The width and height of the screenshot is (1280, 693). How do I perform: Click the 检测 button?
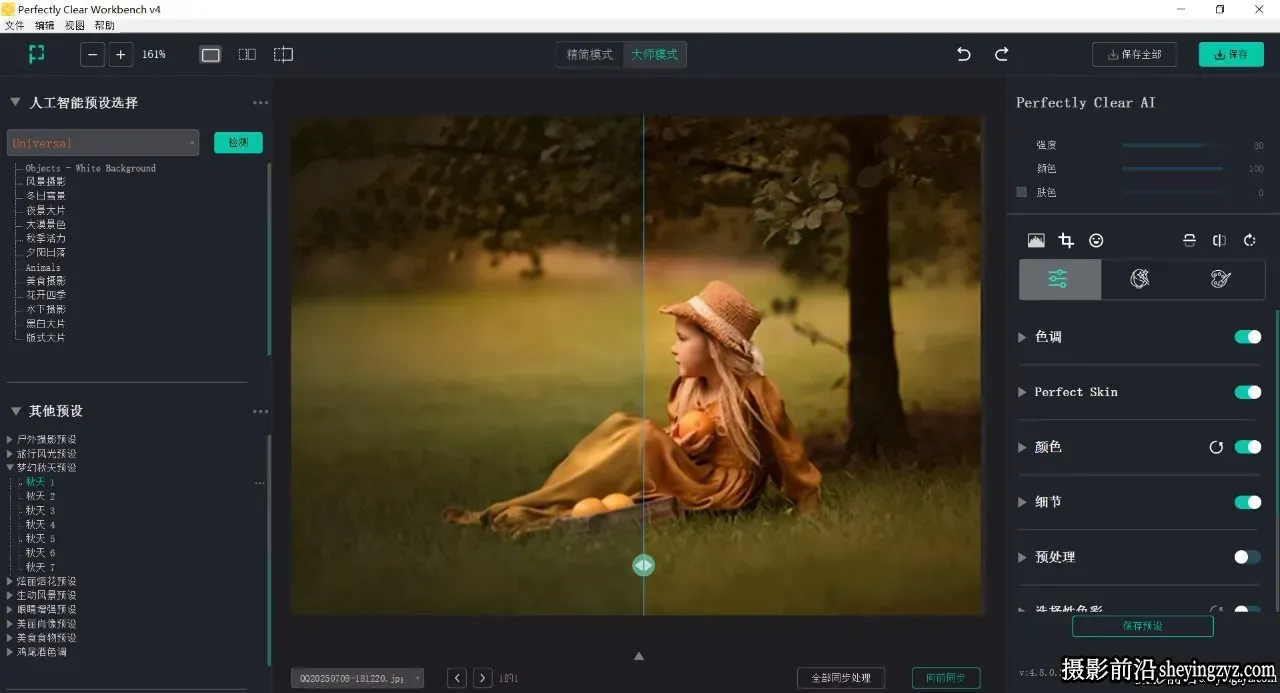point(238,143)
